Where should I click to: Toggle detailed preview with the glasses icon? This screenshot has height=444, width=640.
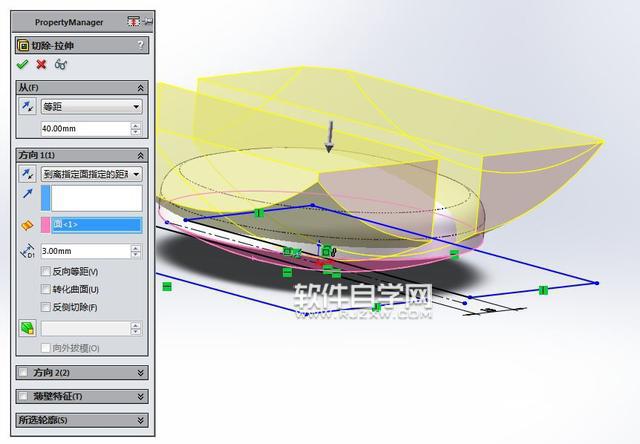point(60,64)
